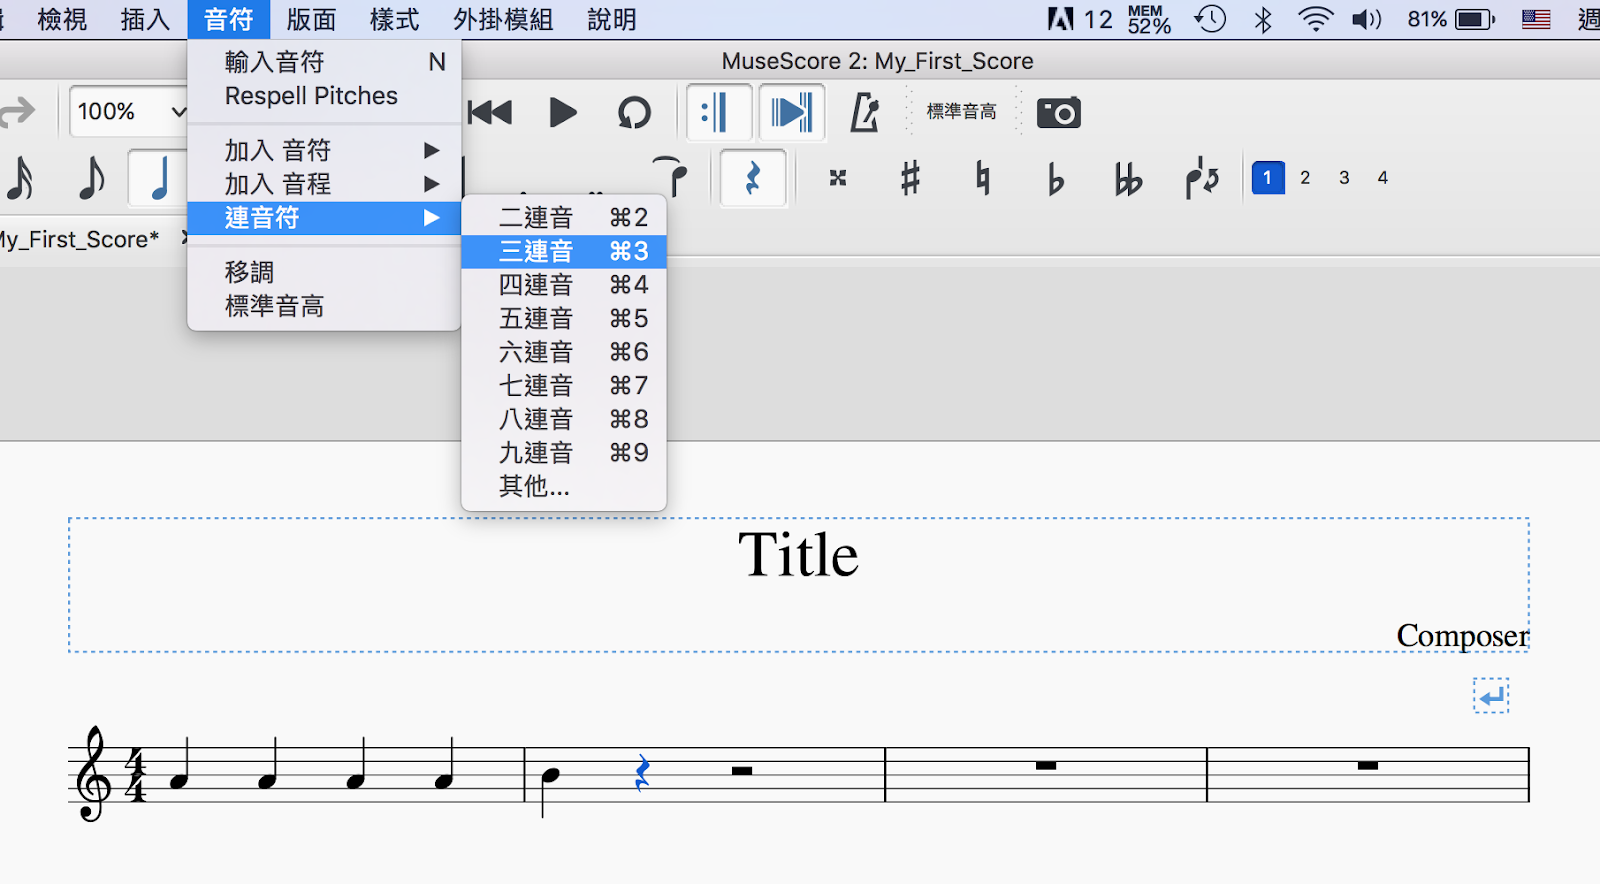Select the 連音符 submenu entry
Image resolution: width=1600 pixels, height=884 pixels.
[x=324, y=218]
